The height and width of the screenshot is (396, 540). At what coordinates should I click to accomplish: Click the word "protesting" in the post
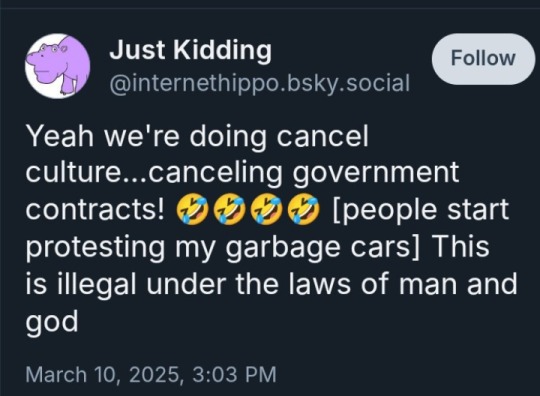click(x=95, y=248)
